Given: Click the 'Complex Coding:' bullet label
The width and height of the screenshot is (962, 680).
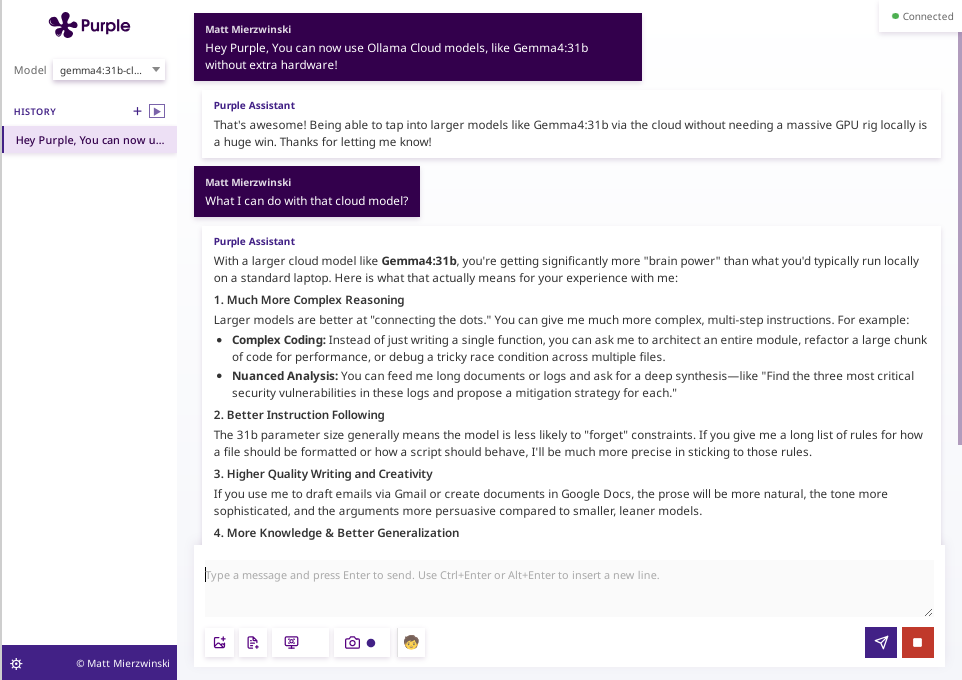Looking at the screenshot, I should [x=279, y=340].
